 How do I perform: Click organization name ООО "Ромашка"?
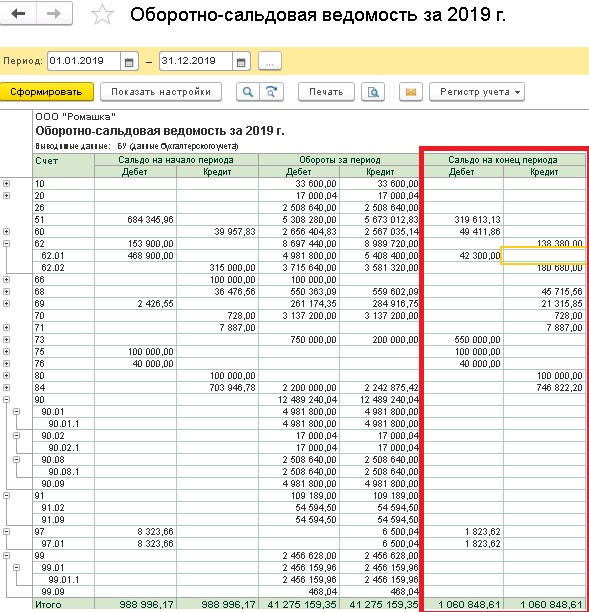point(75,117)
